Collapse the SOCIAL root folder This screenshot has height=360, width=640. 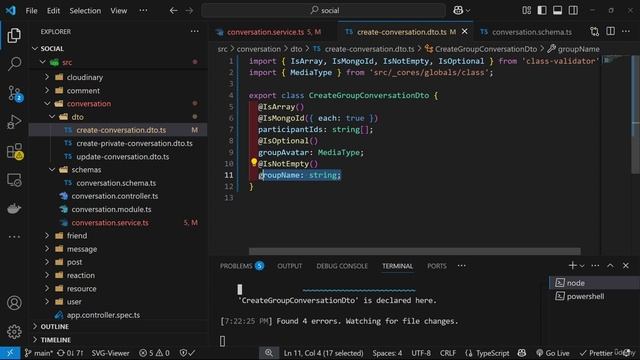pos(35,49)
